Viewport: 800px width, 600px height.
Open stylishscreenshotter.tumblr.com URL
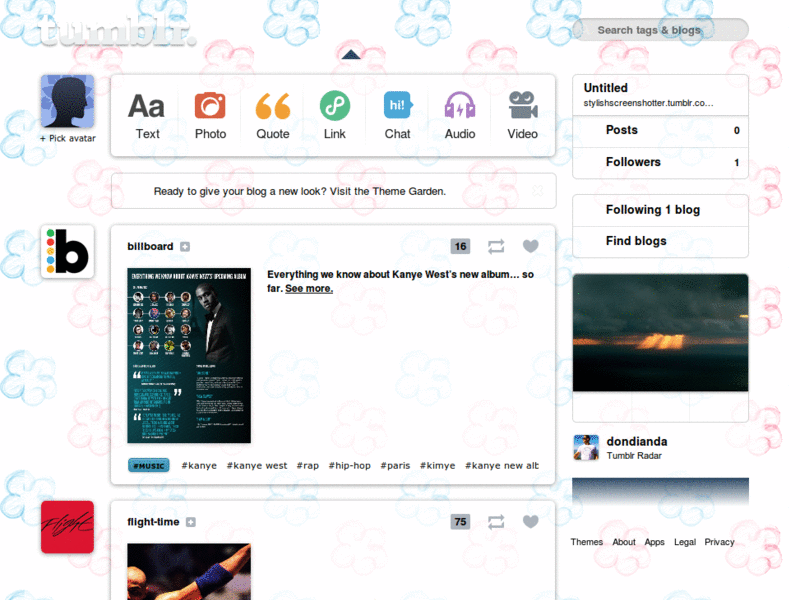pyautogui.click(x=648, y=103)
